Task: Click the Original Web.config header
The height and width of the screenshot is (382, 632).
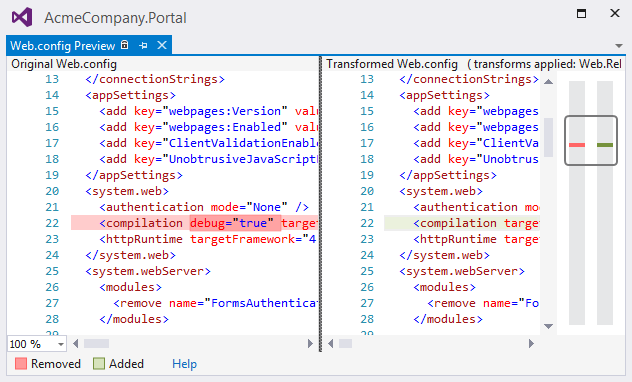Action: (x=64, y=64)
